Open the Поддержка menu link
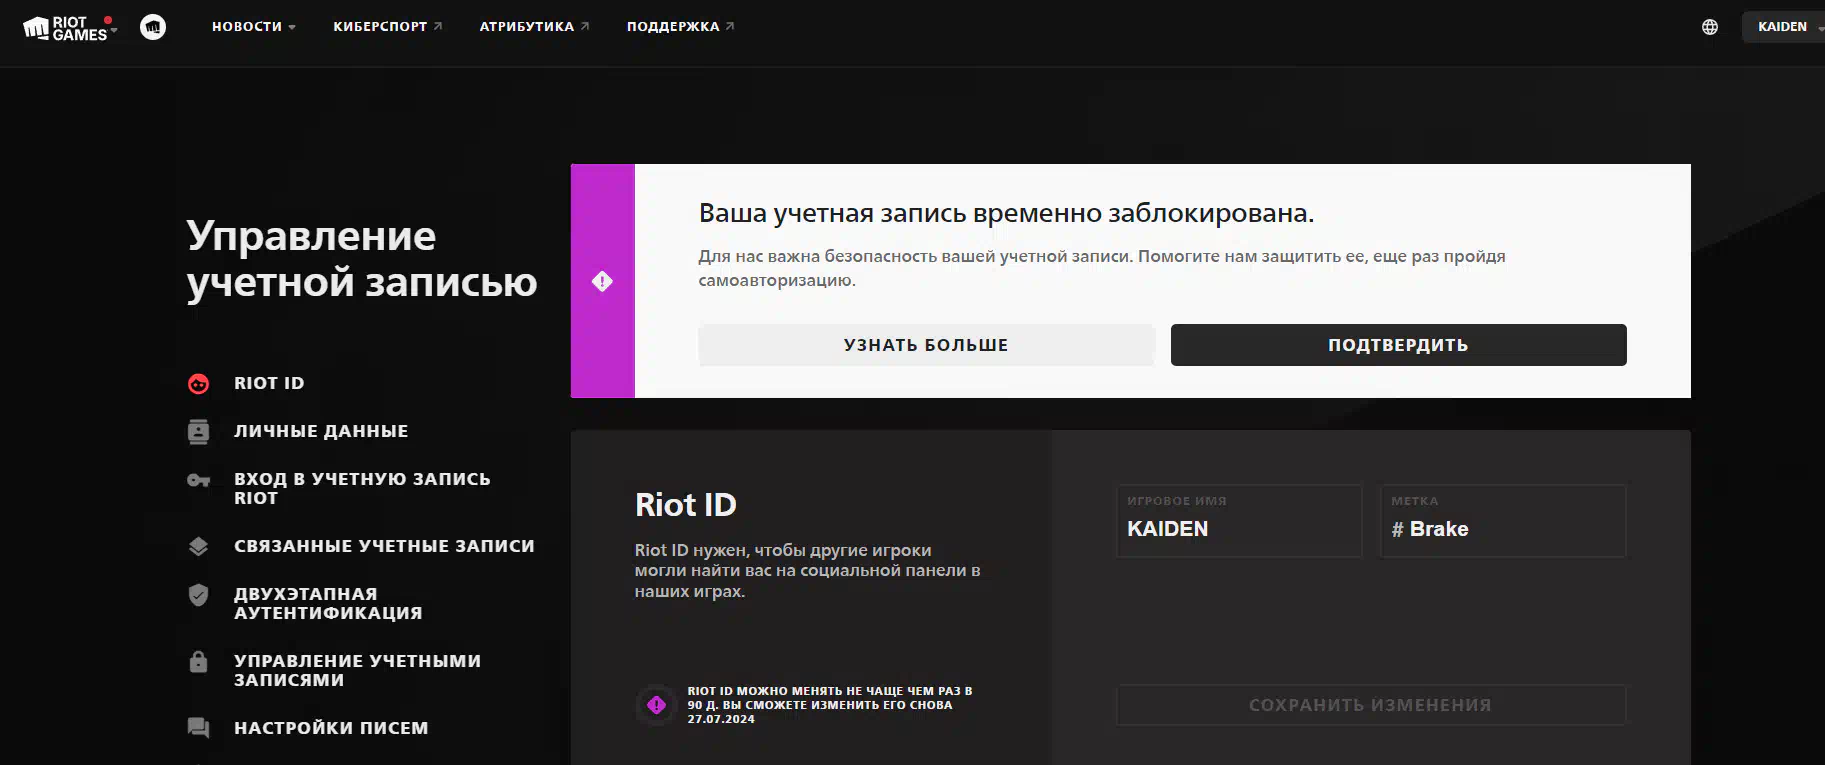The image size is (1825, 765). [680, 27]
